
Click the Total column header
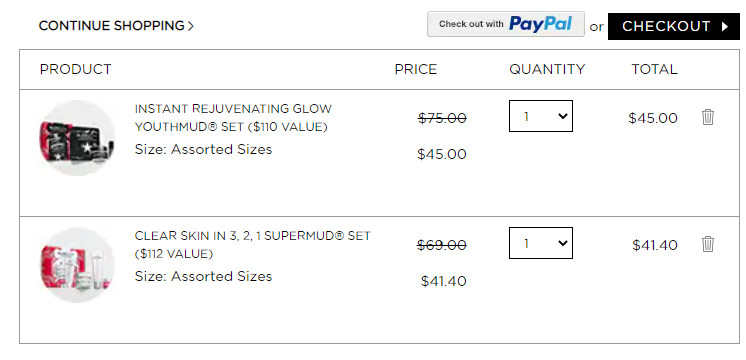pos(654,69)
